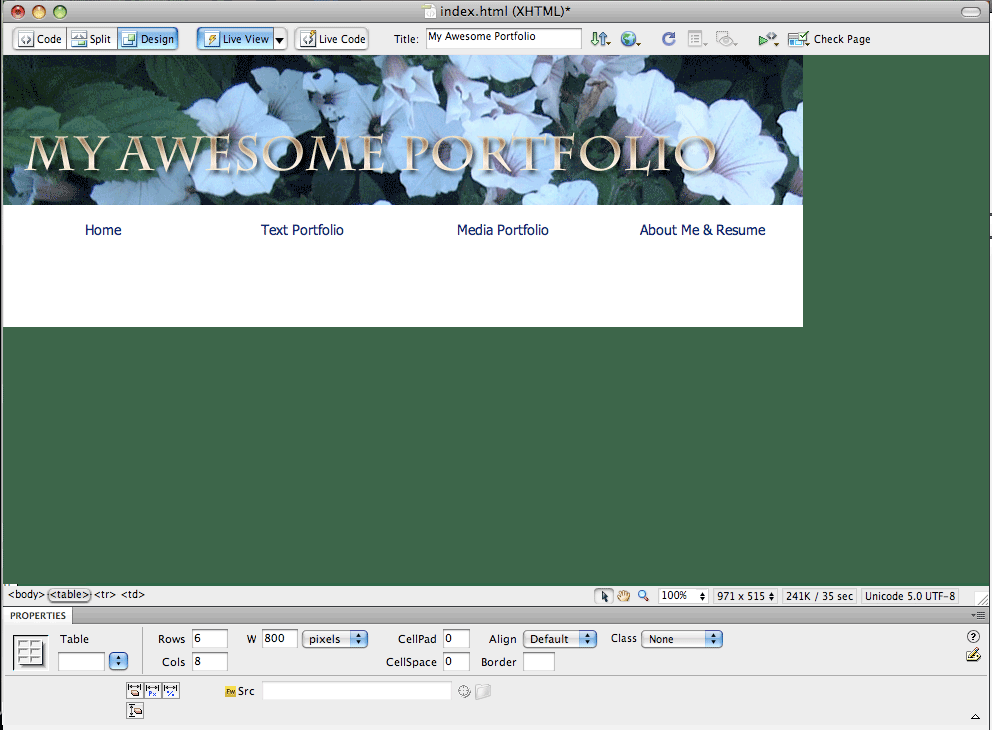Open the Live View options arrow
Image resolution: width=992 pixels, height=730 pixels.
tap(280, 40)
